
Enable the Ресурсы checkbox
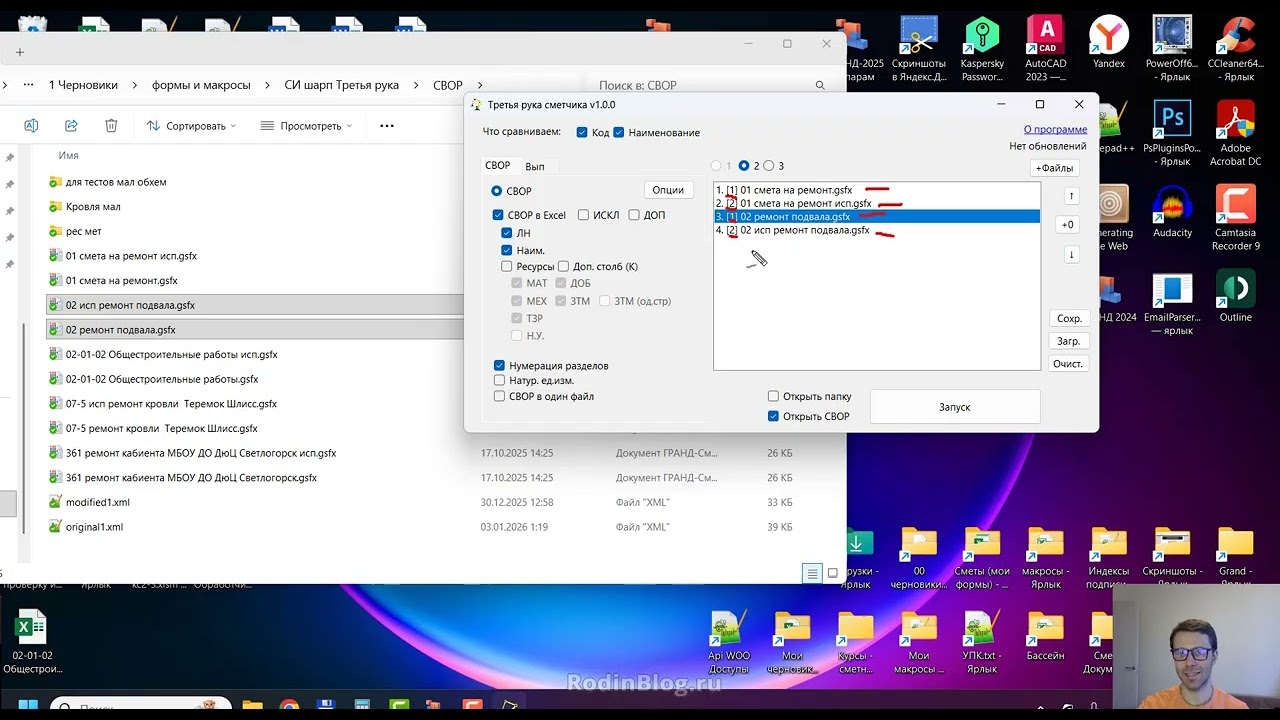[x=507, y=267]
